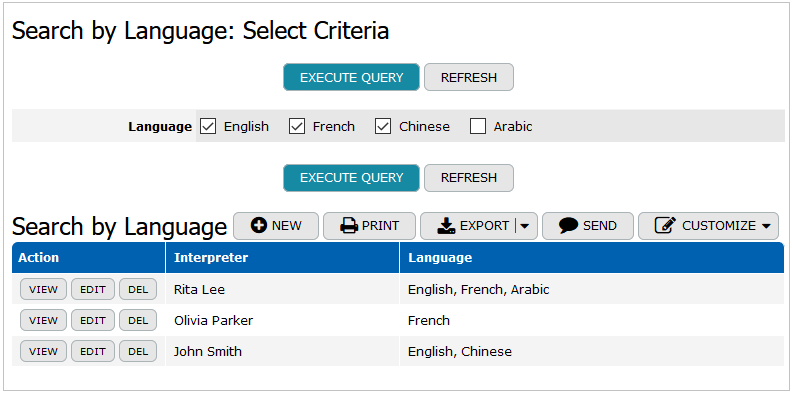Click the upper REFRESH button

[x=469, y=77]
